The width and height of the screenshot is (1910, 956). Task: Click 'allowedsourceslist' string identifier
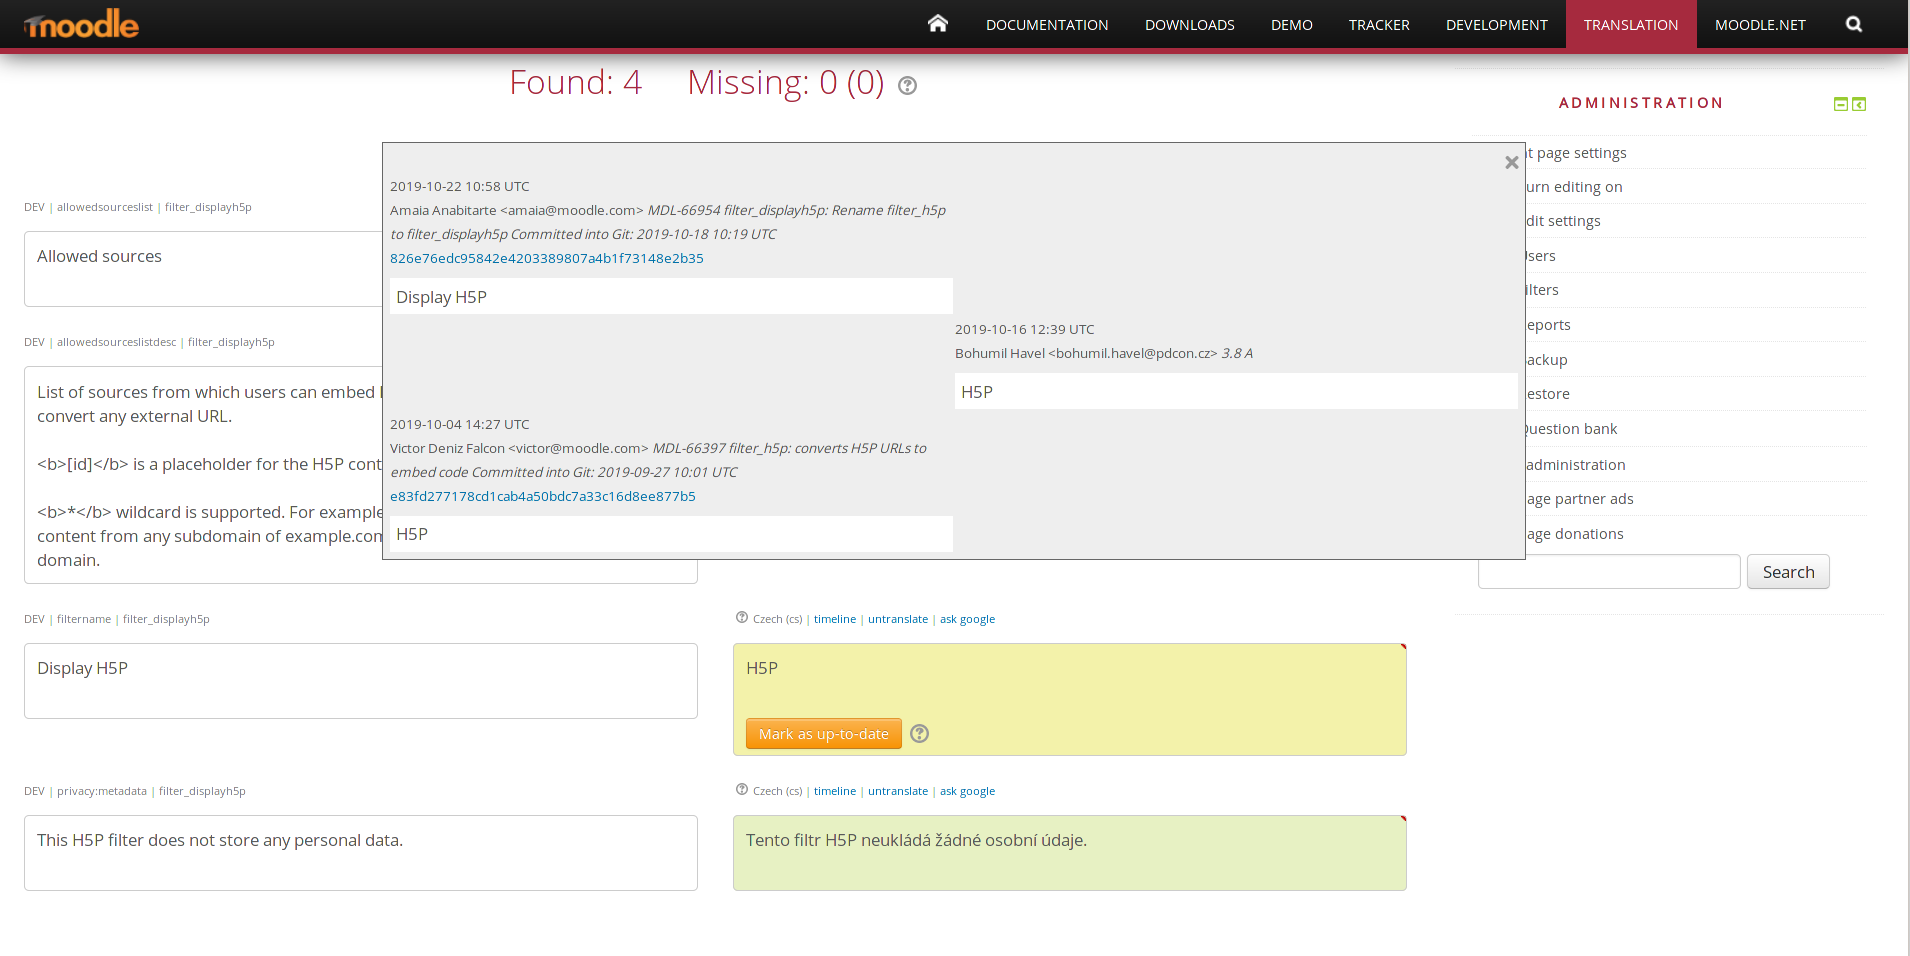(x=105, y=207)
